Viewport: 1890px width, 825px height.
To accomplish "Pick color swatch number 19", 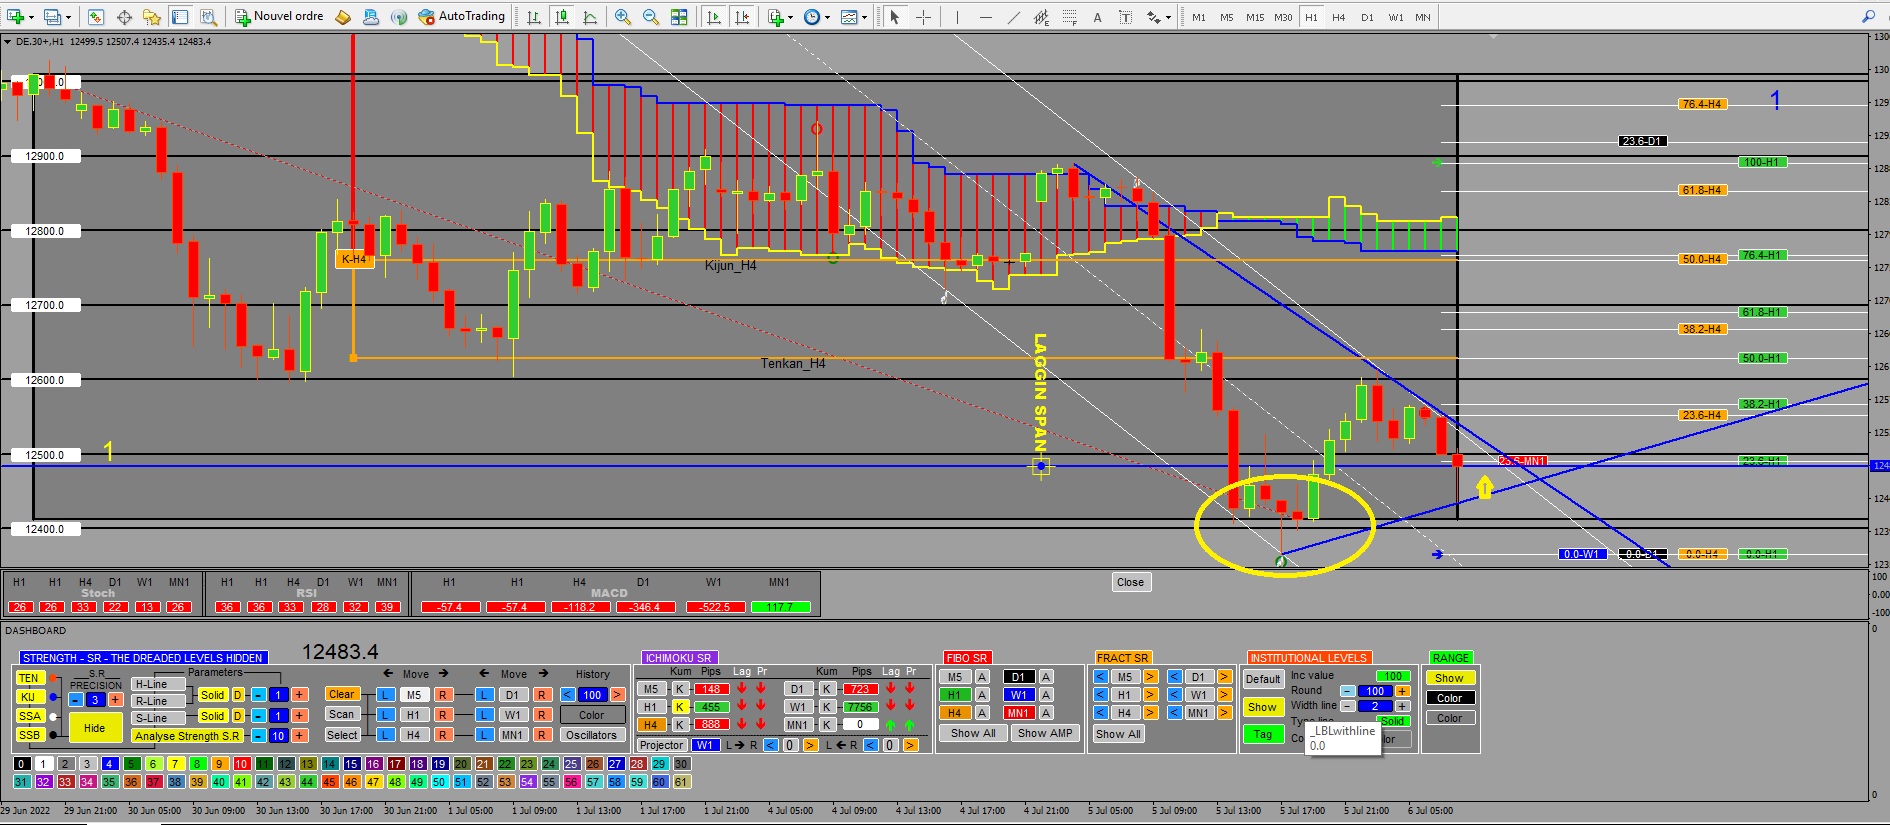I will coord(439,764).
